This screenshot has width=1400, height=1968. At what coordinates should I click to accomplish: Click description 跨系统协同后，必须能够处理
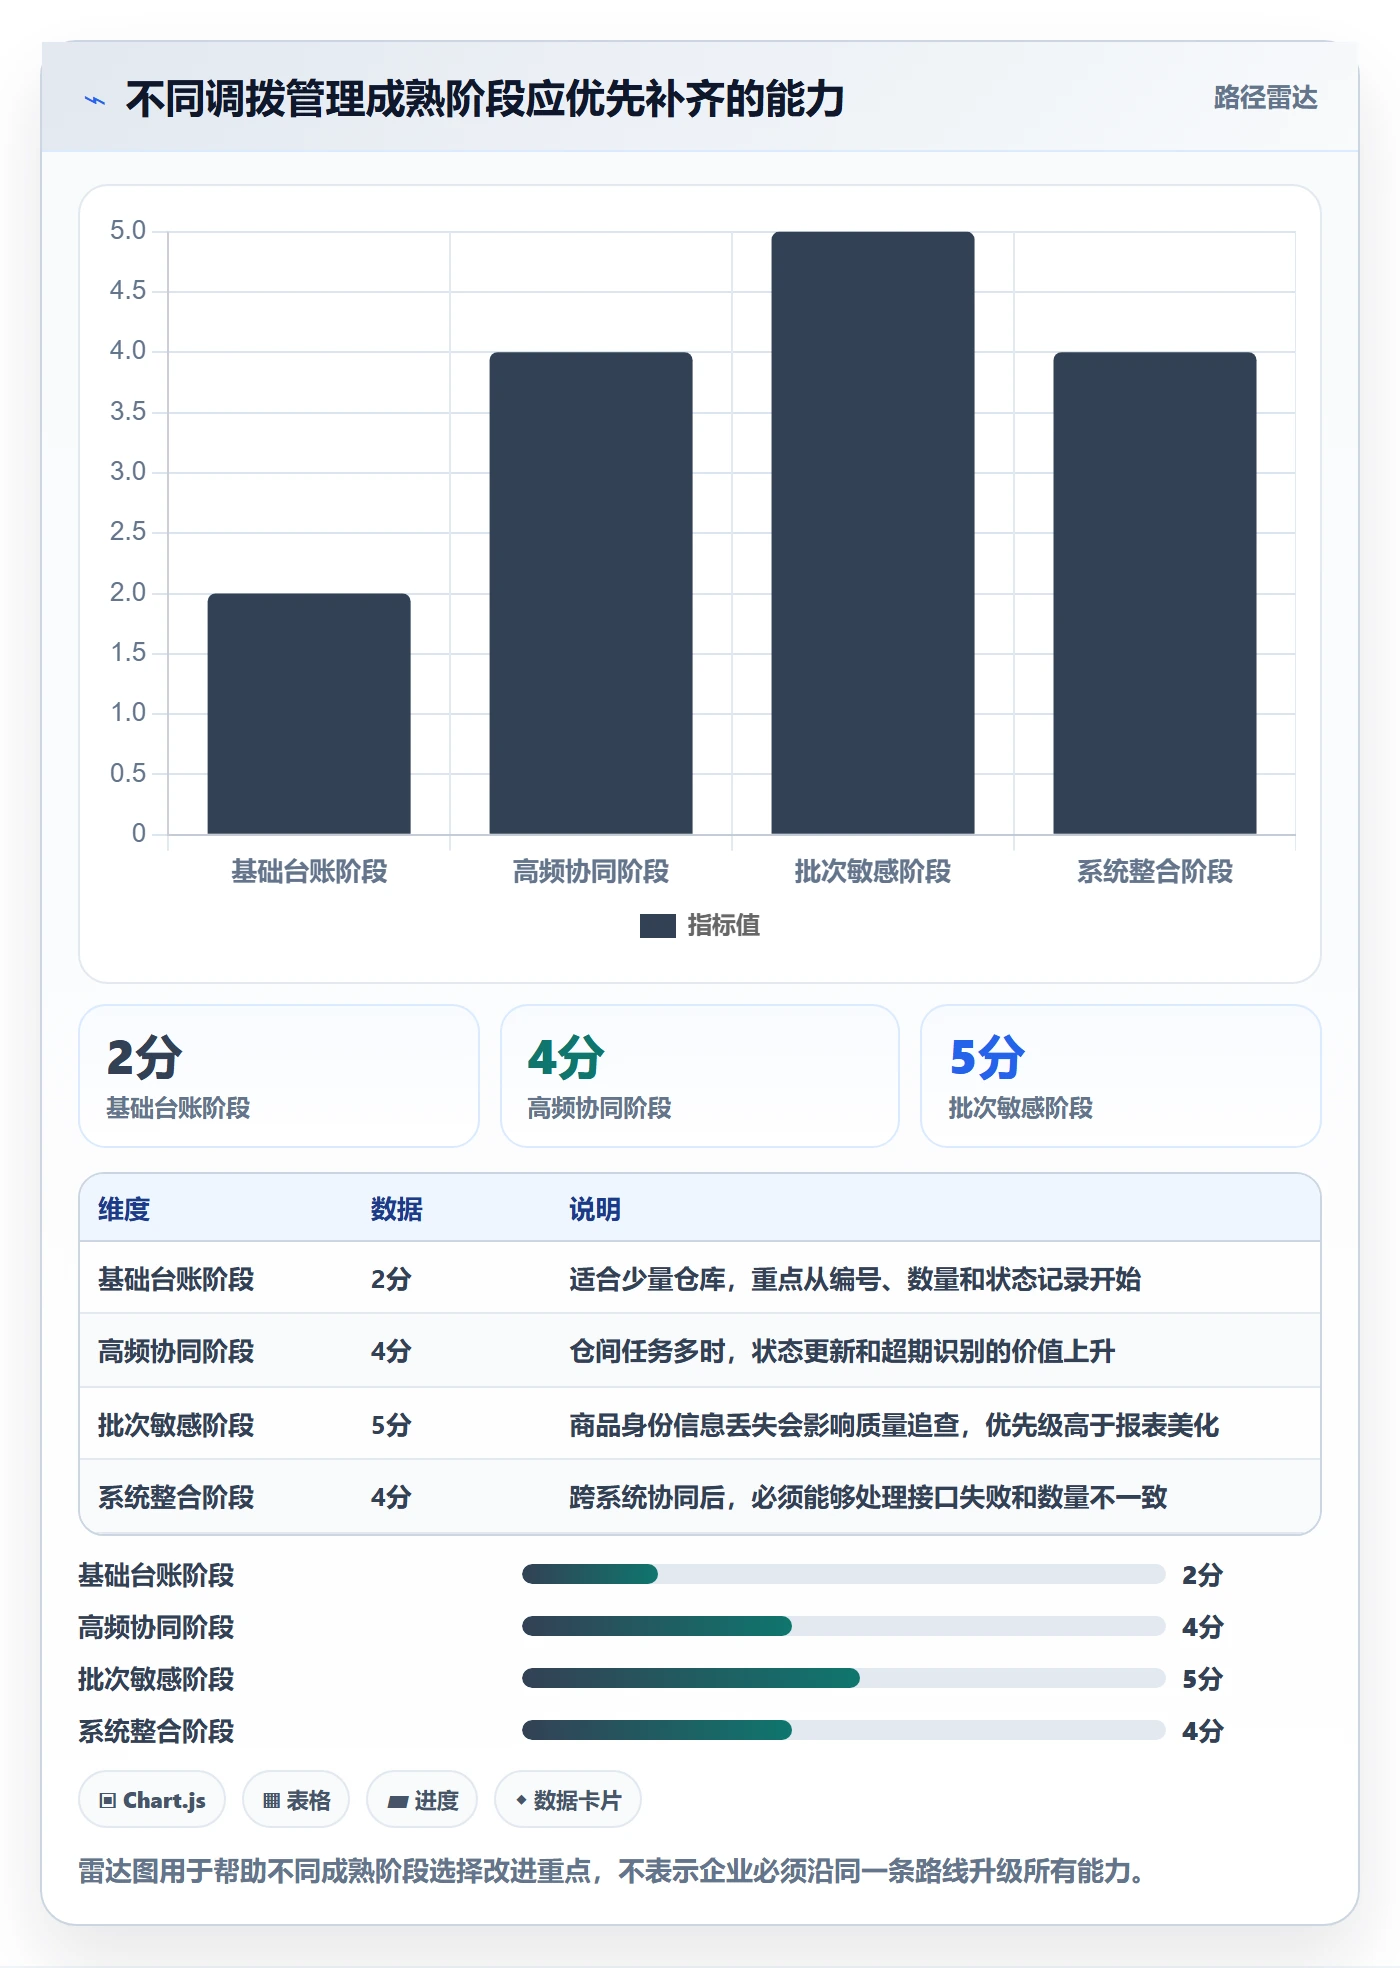click(868, 1498)
